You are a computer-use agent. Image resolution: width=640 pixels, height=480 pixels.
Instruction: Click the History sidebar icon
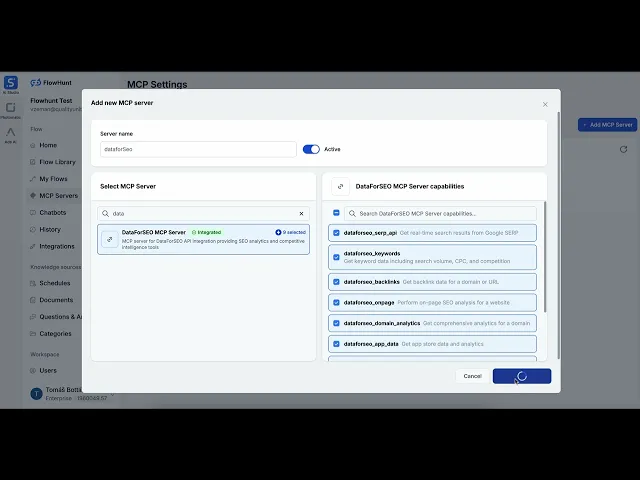click(33, 229)
